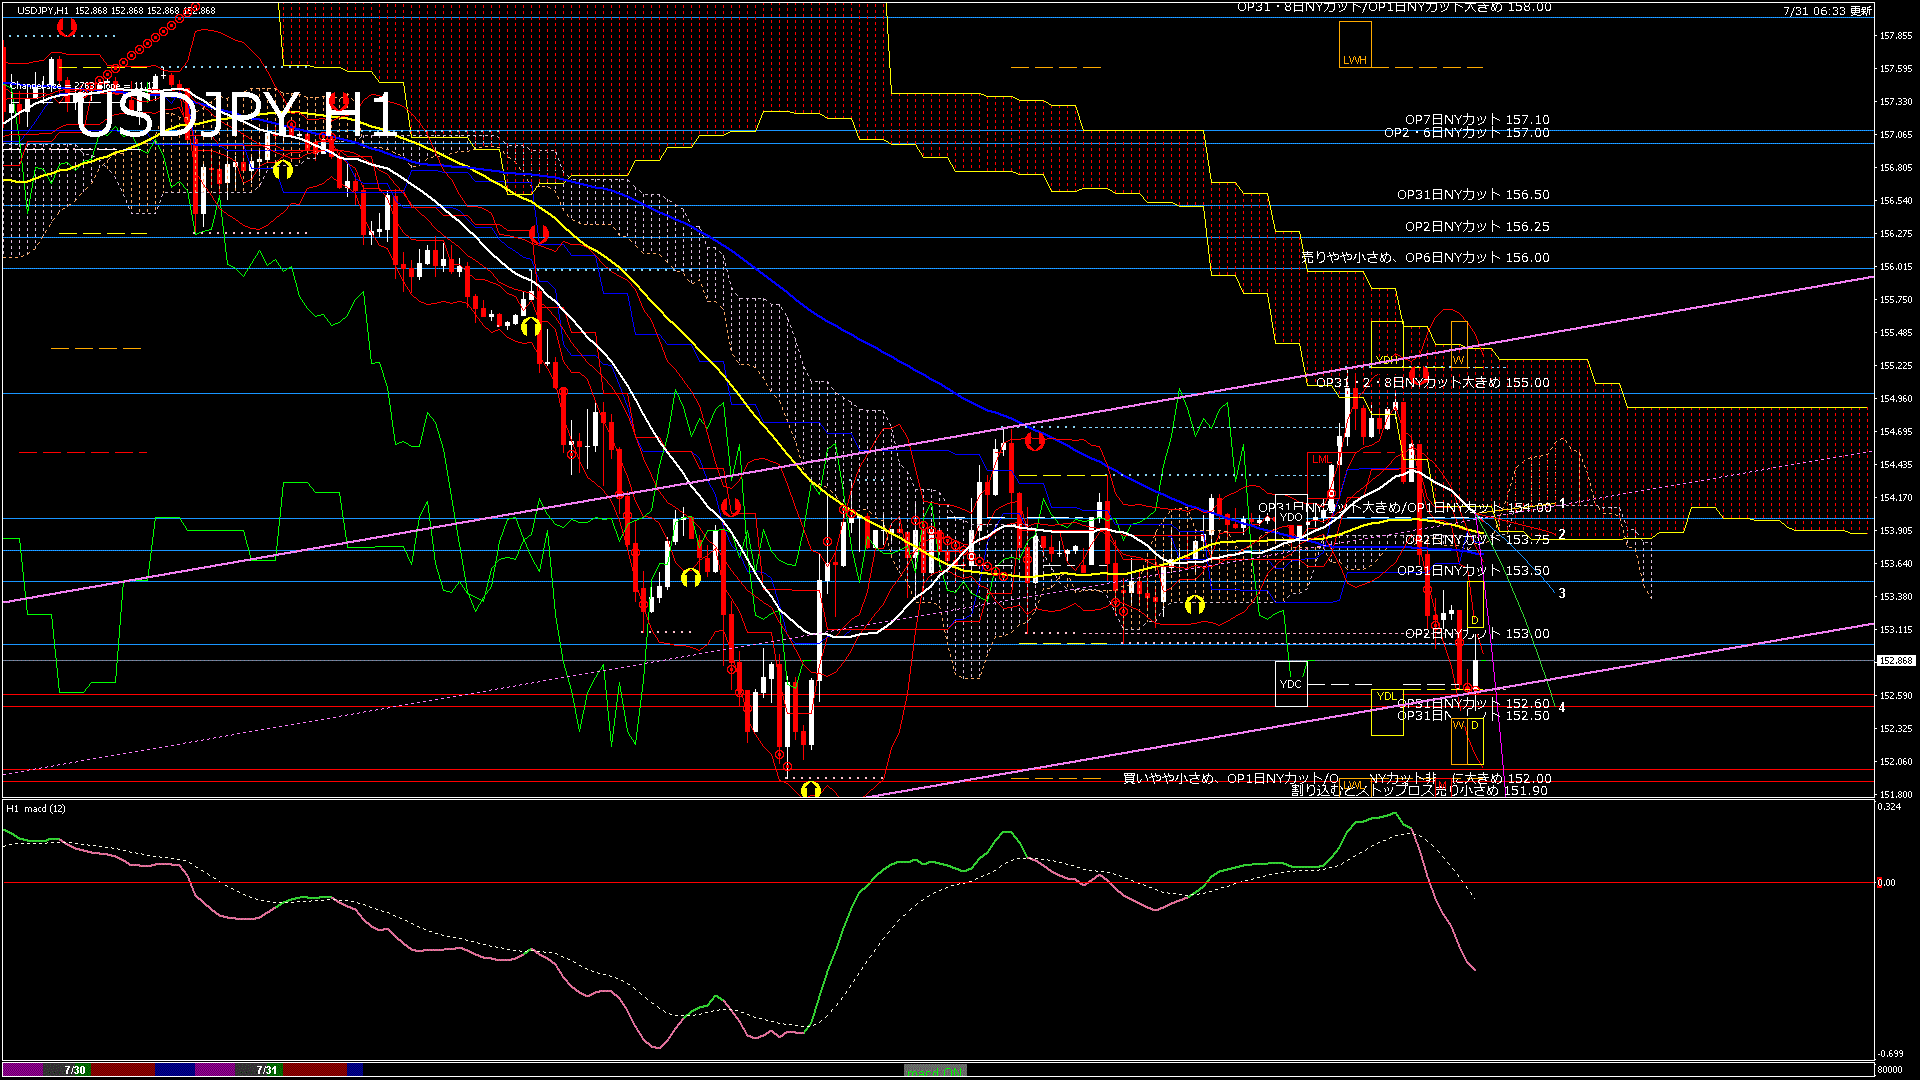Image resolution: width=1920 pixels, height=1080 pixels.
Task: Select the 7/30 date marker
Action: 75,1070
